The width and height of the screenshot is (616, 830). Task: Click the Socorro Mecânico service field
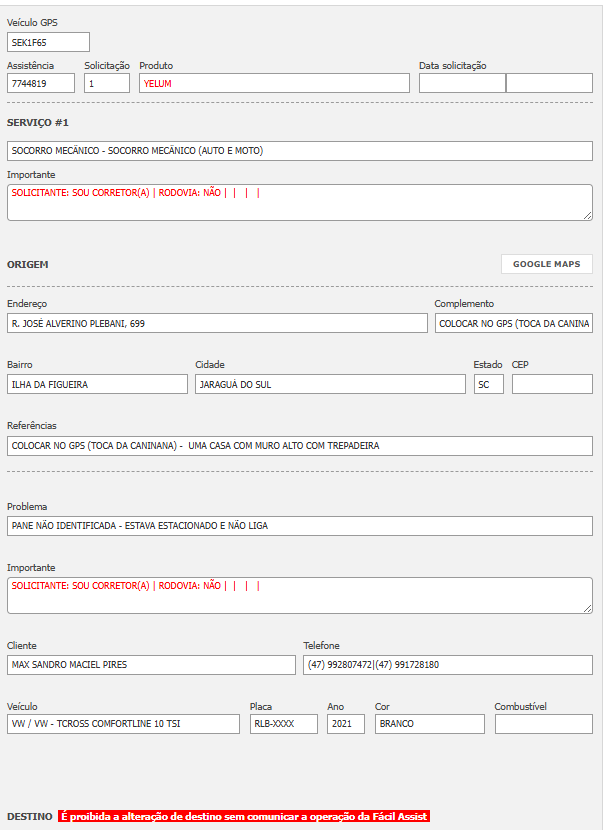pos(300,151)
